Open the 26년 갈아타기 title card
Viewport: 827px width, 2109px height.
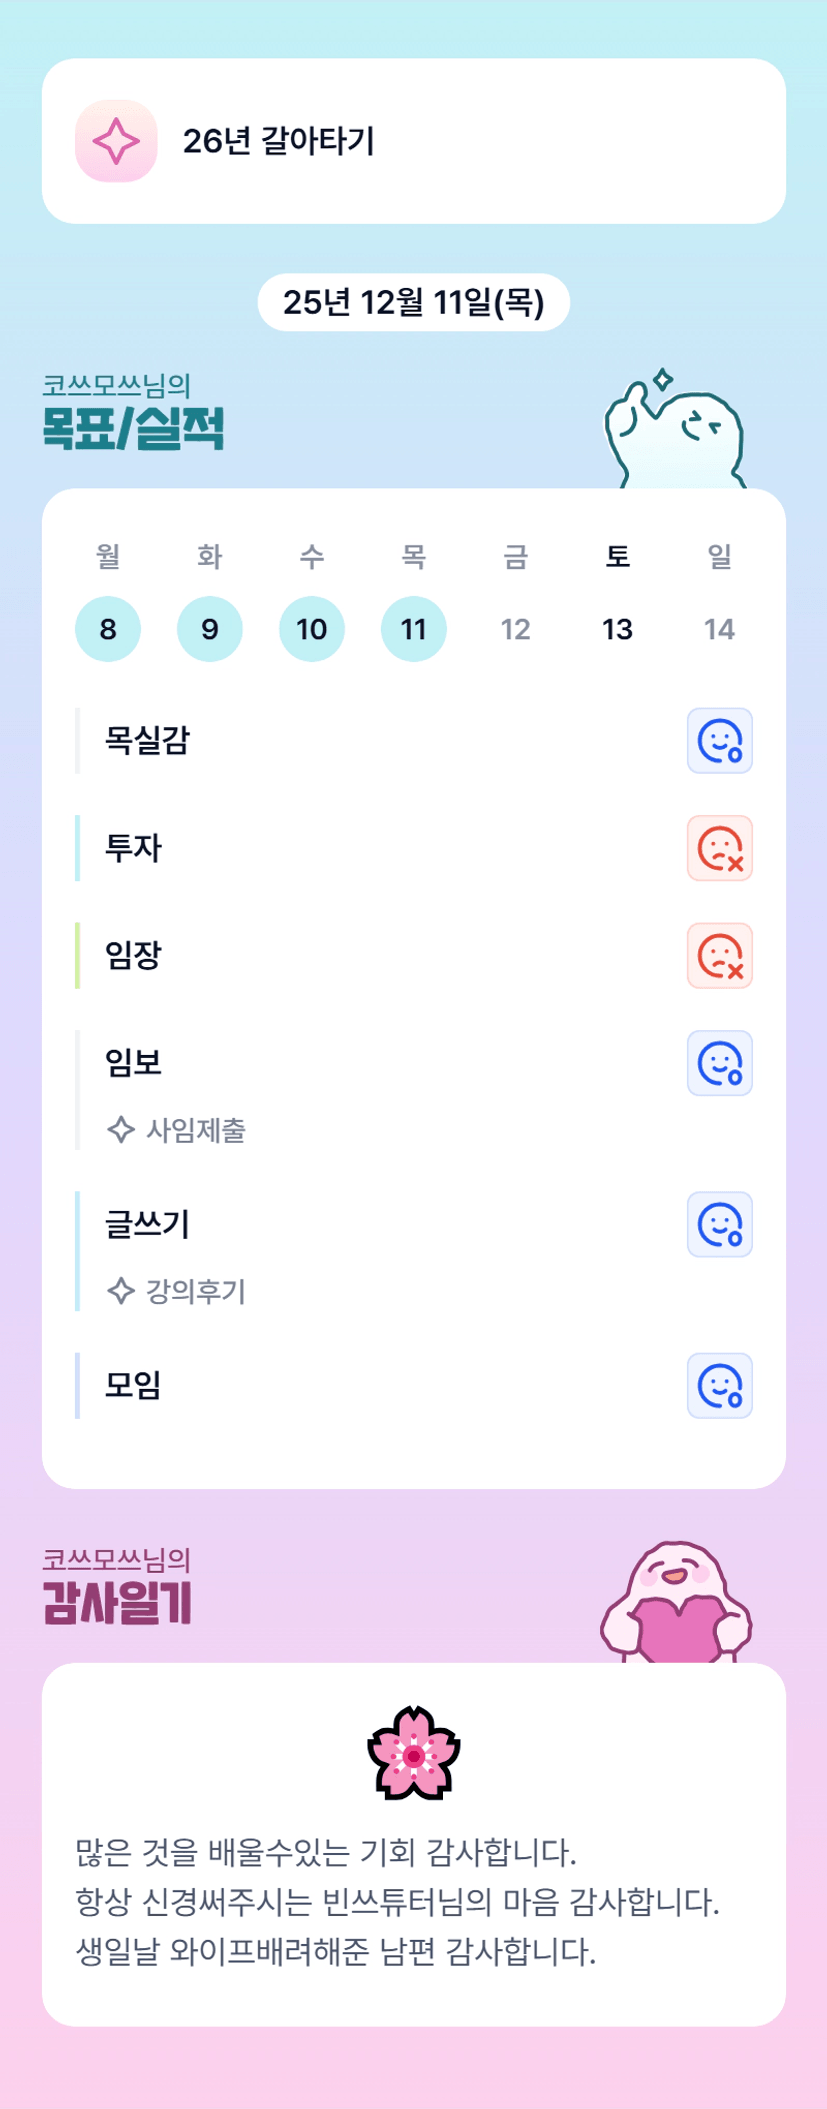click(x=413, y=141)
